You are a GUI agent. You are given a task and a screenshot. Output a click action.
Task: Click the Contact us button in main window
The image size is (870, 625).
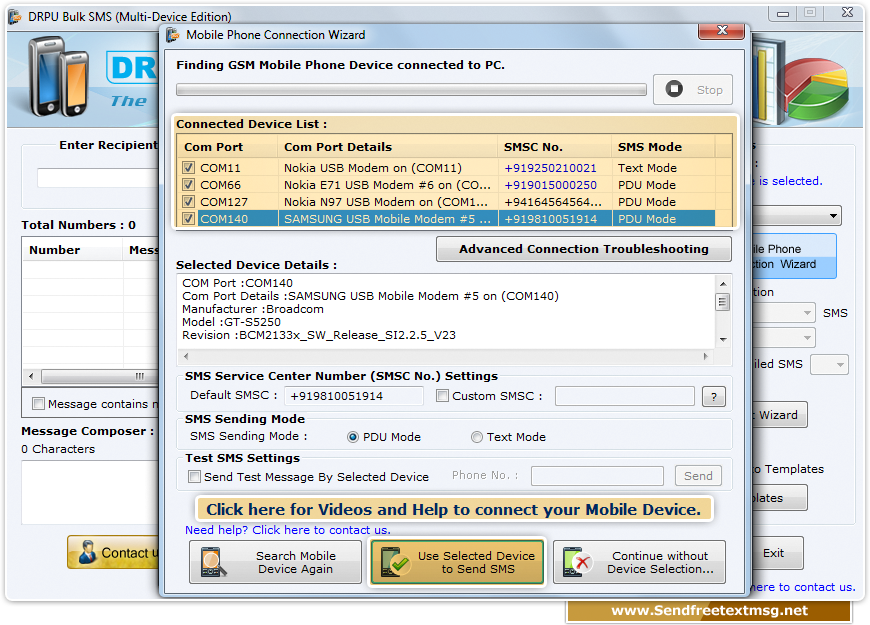click(113, 552)
